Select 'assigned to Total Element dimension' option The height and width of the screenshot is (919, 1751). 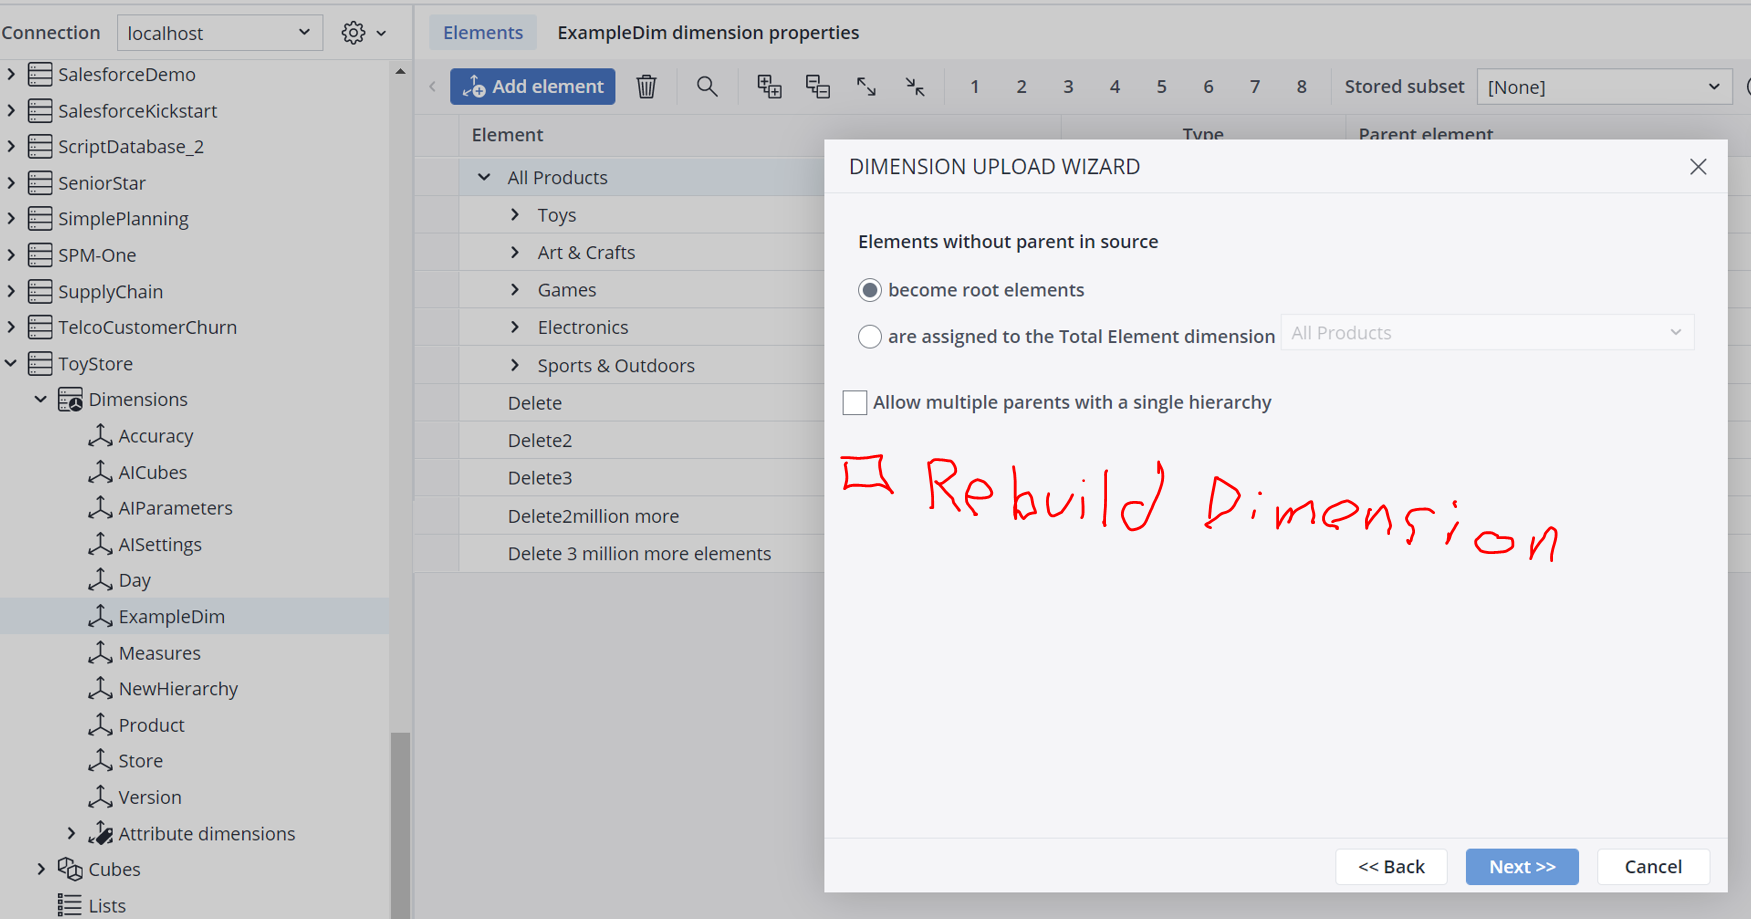(x=870, y=337)
